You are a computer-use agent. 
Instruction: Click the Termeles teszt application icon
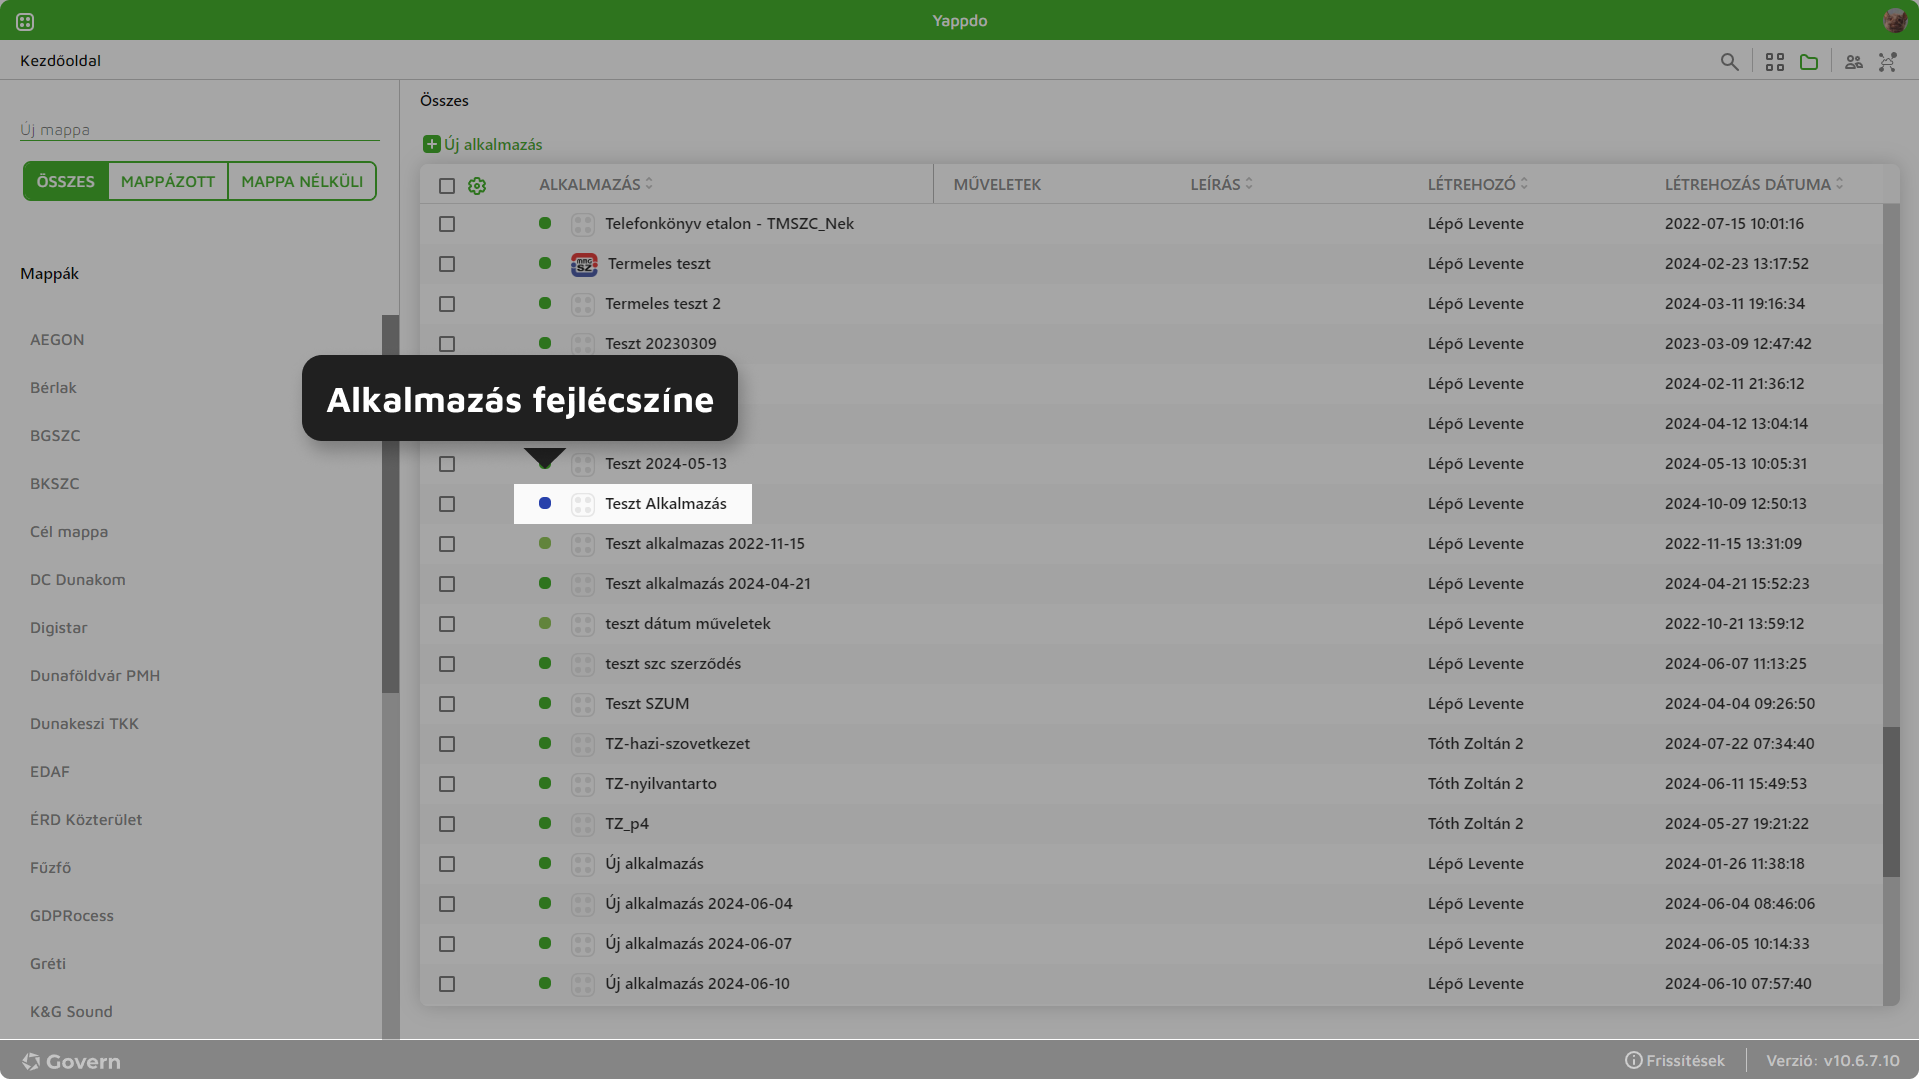pos(583,264)
